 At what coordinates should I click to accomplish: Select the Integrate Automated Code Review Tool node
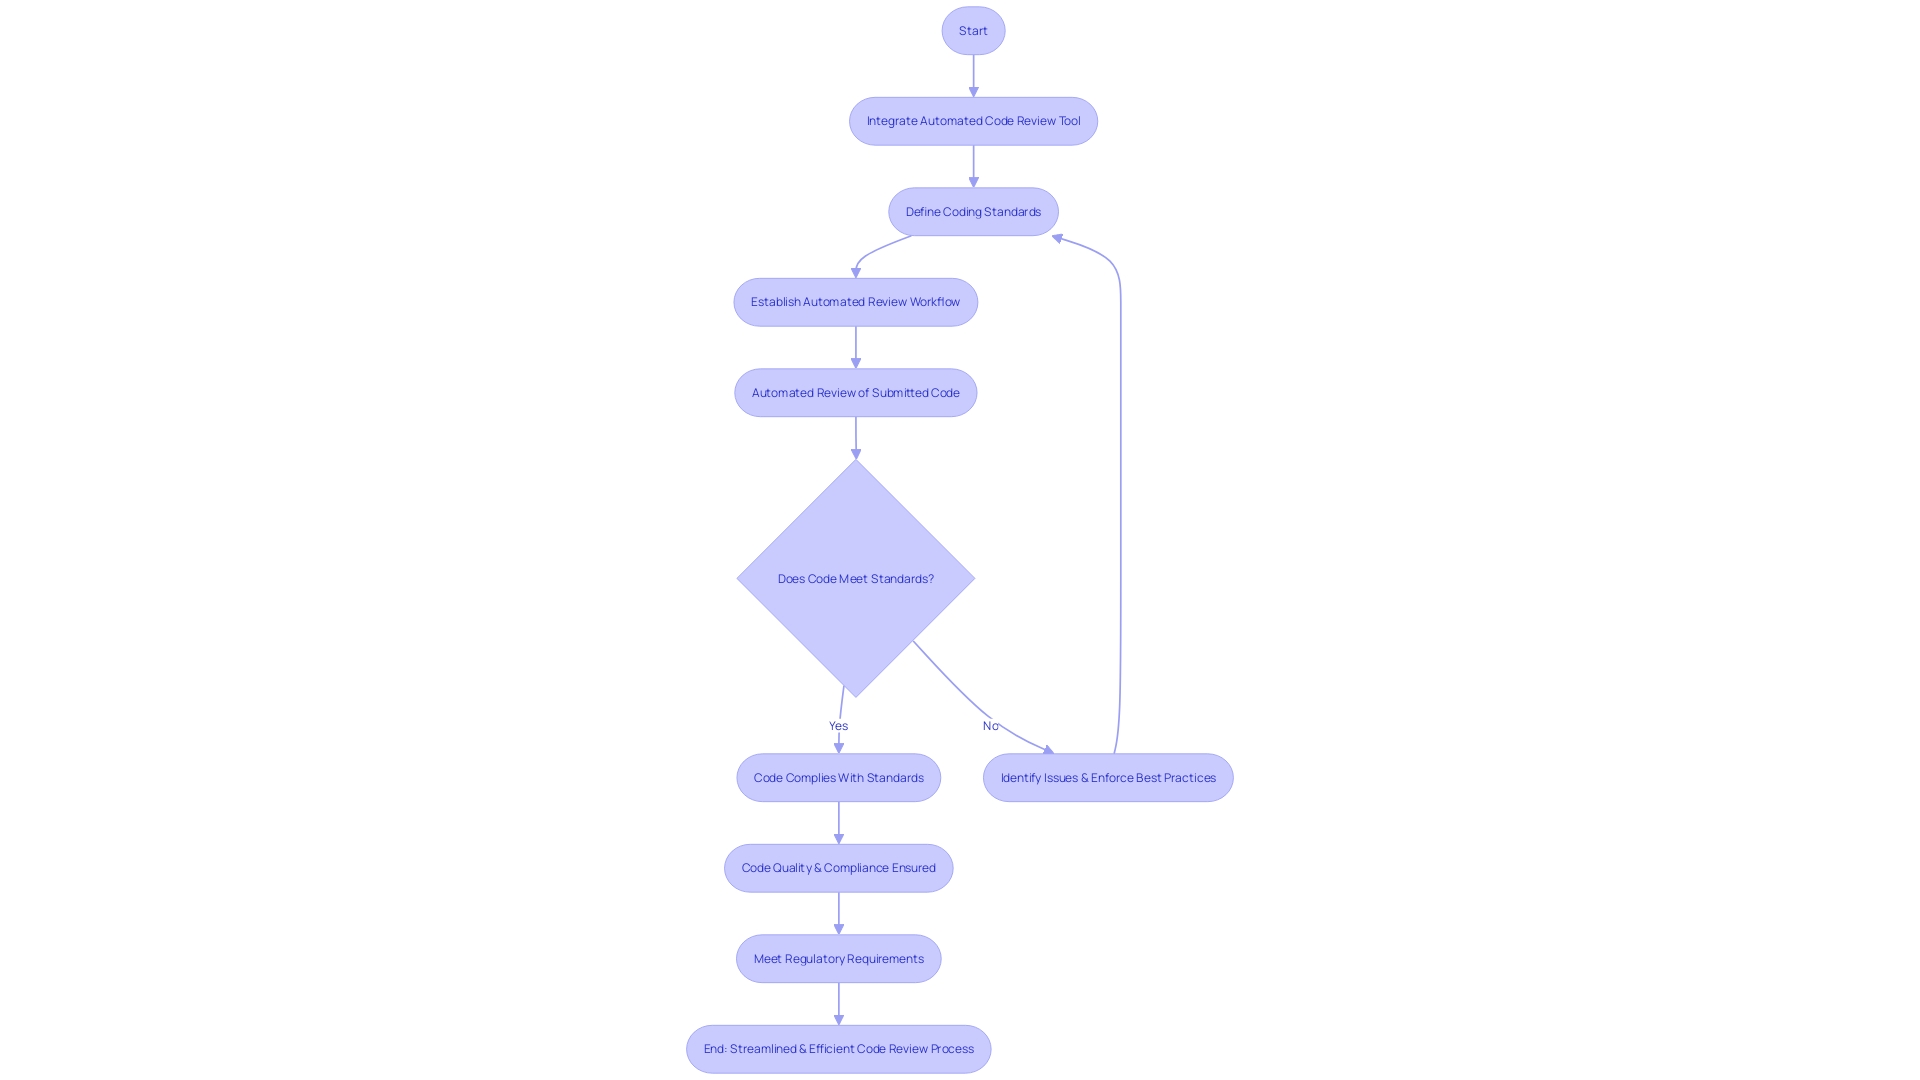point(972,120)
